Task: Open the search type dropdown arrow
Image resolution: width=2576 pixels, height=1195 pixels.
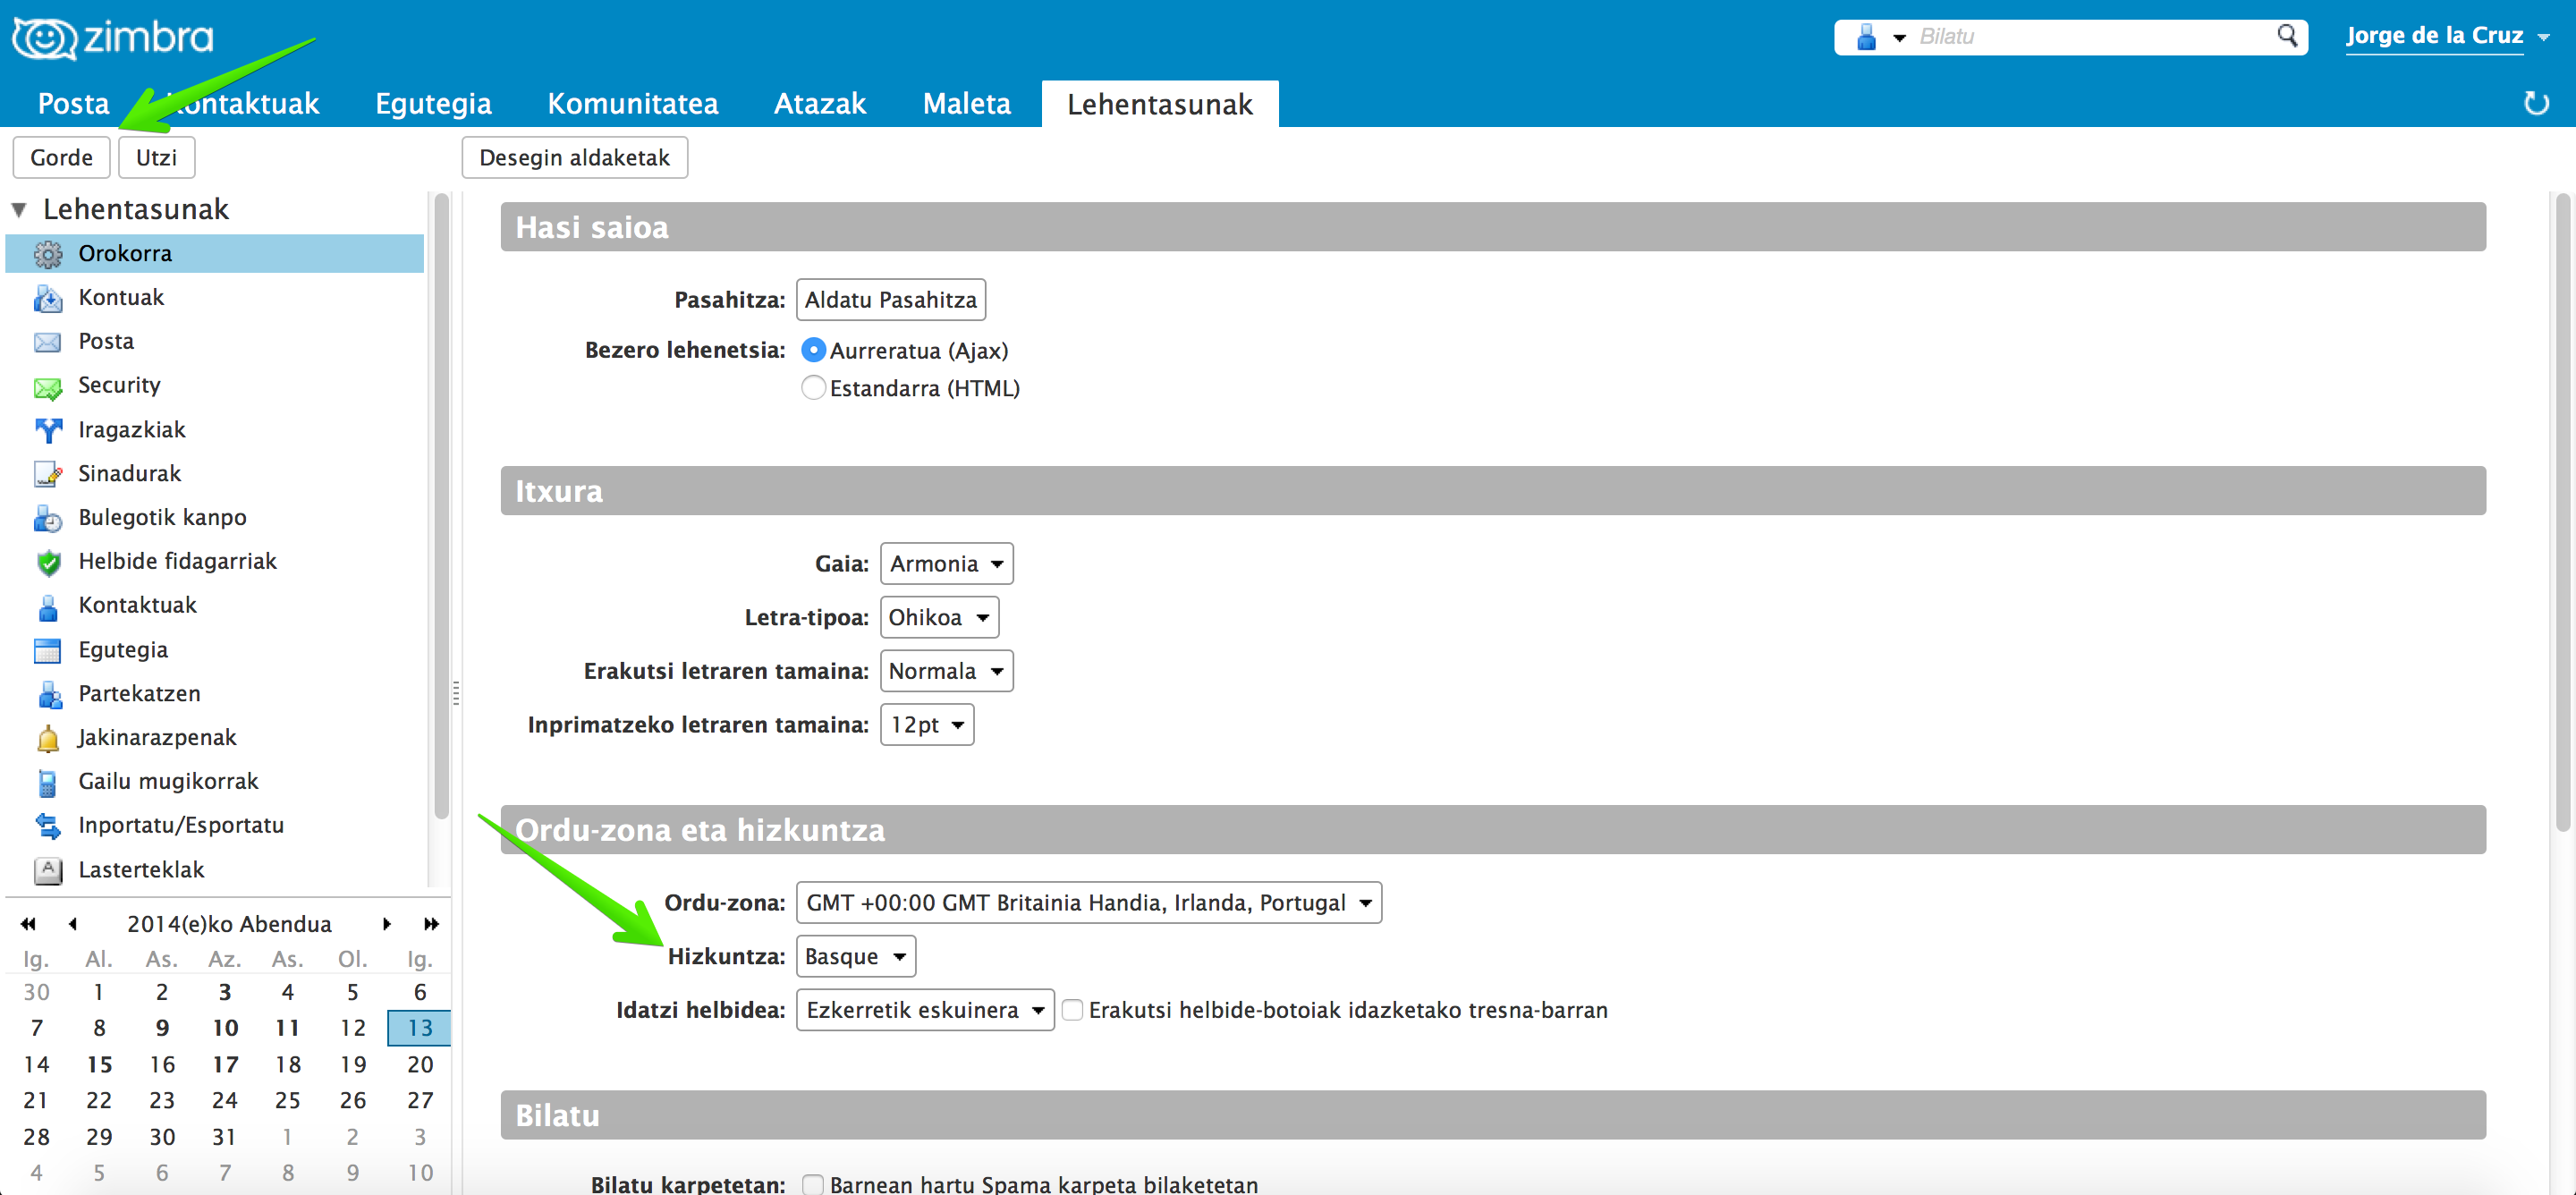Action: pos(1898,38)
